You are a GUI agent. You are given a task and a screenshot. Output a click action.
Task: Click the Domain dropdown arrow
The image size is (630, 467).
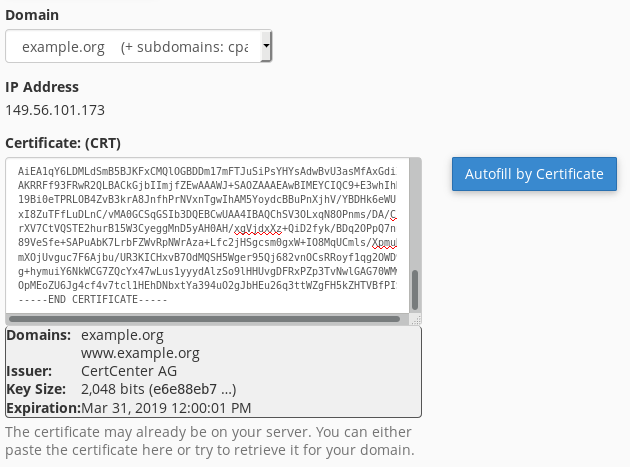[x=266, y=46]
